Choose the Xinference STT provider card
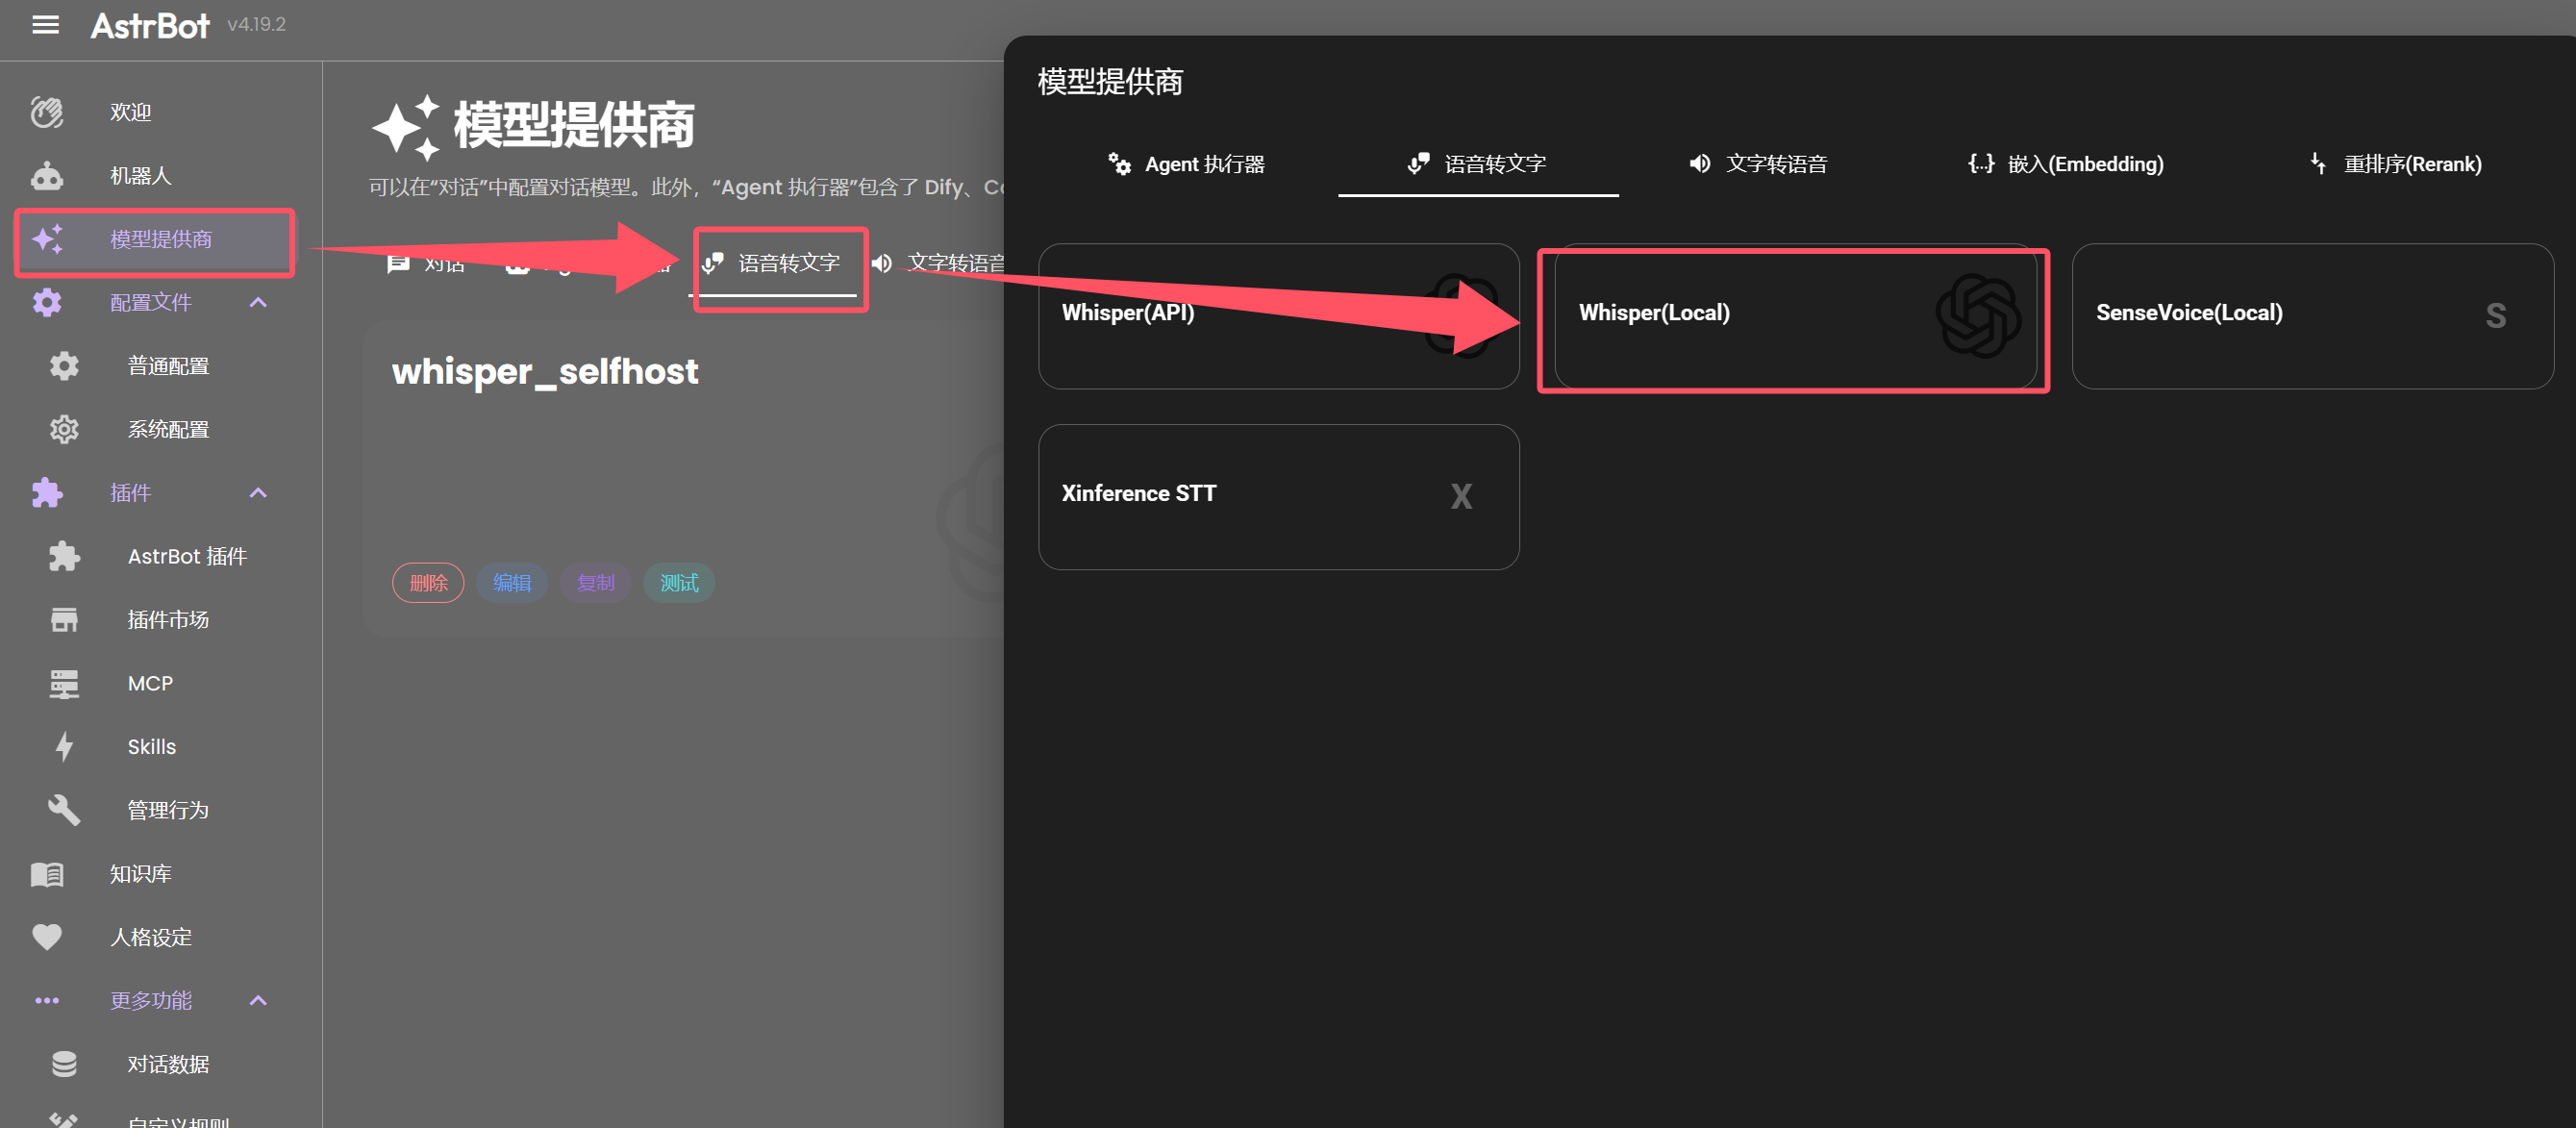This screenshot has width=2576, height=1128. tap(1279, 497)
